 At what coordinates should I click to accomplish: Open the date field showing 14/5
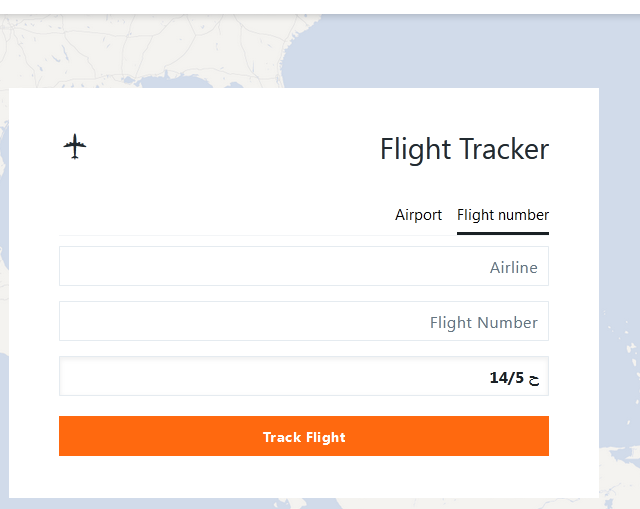[x=303, y=377]
